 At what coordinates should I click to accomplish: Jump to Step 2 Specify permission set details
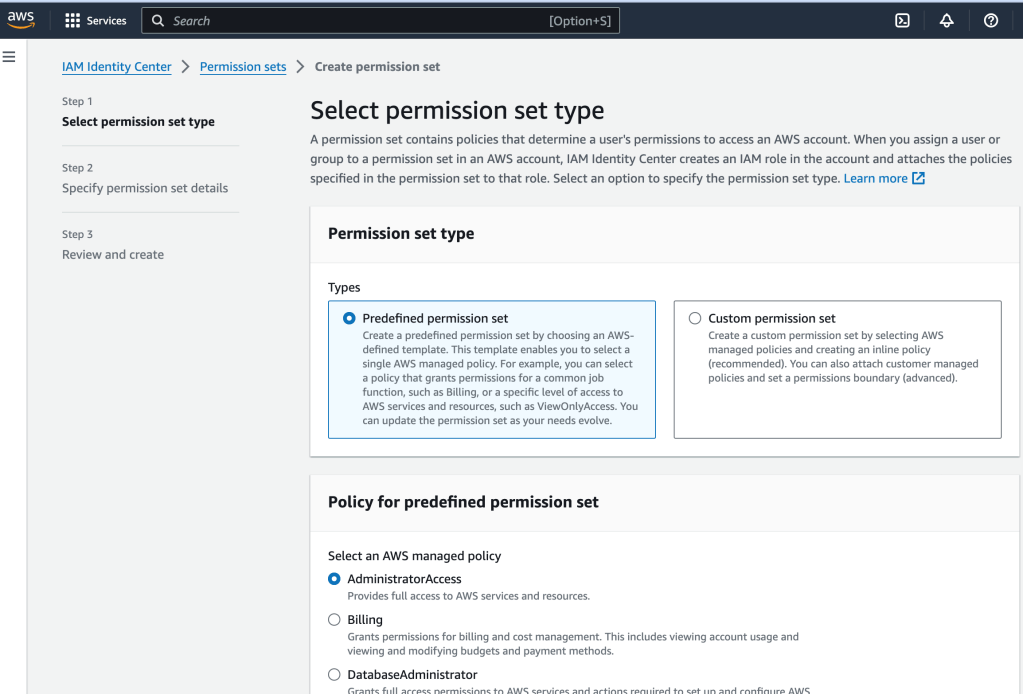tap(145, 188)
